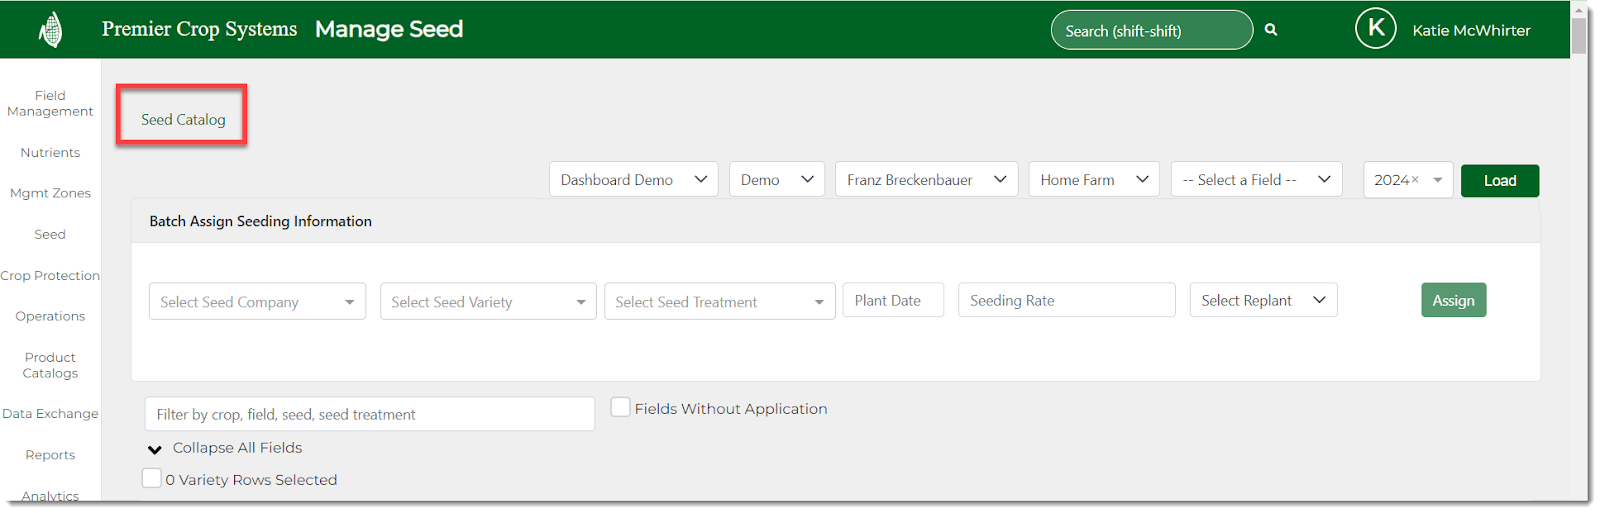1600x513 pixels.
Task: Open the Home Farm dropdown
Action: pyautogui.click(x=1094, y=179)
